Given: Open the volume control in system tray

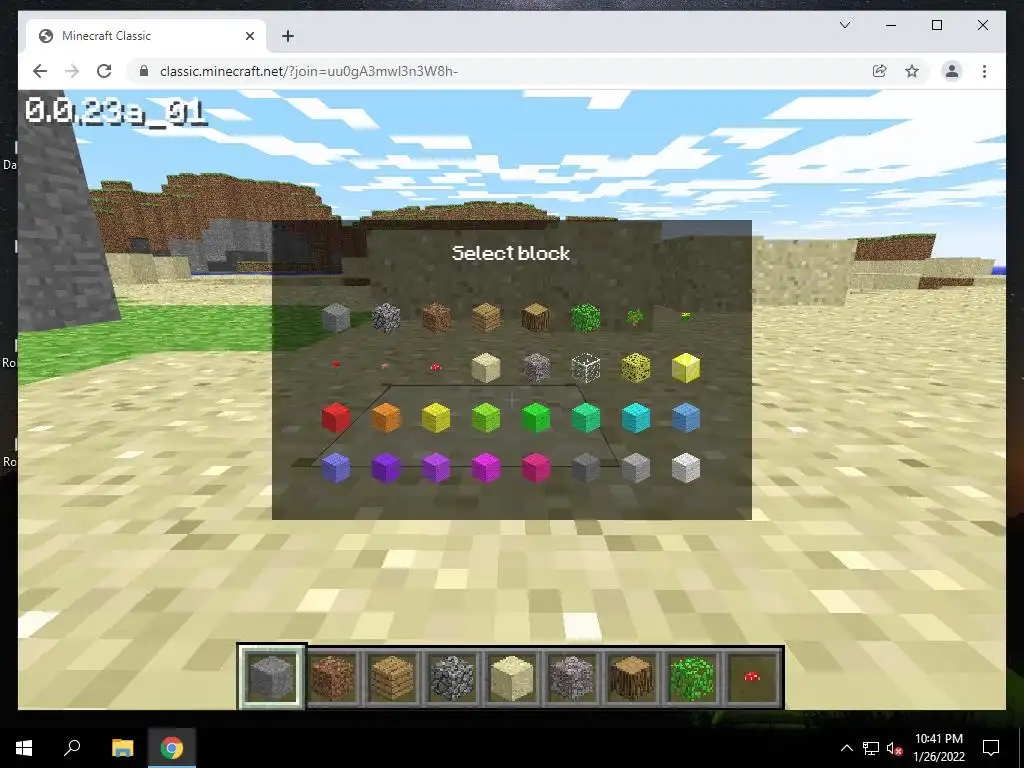Looking at the screenshot, I should coord(894,748).
